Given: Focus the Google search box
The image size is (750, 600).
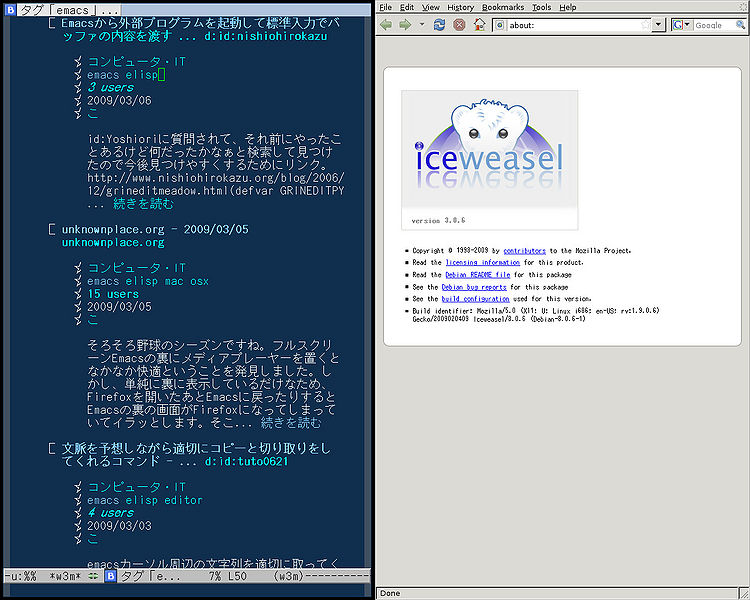Looking at the screenshot, I should tap(714, 25).
